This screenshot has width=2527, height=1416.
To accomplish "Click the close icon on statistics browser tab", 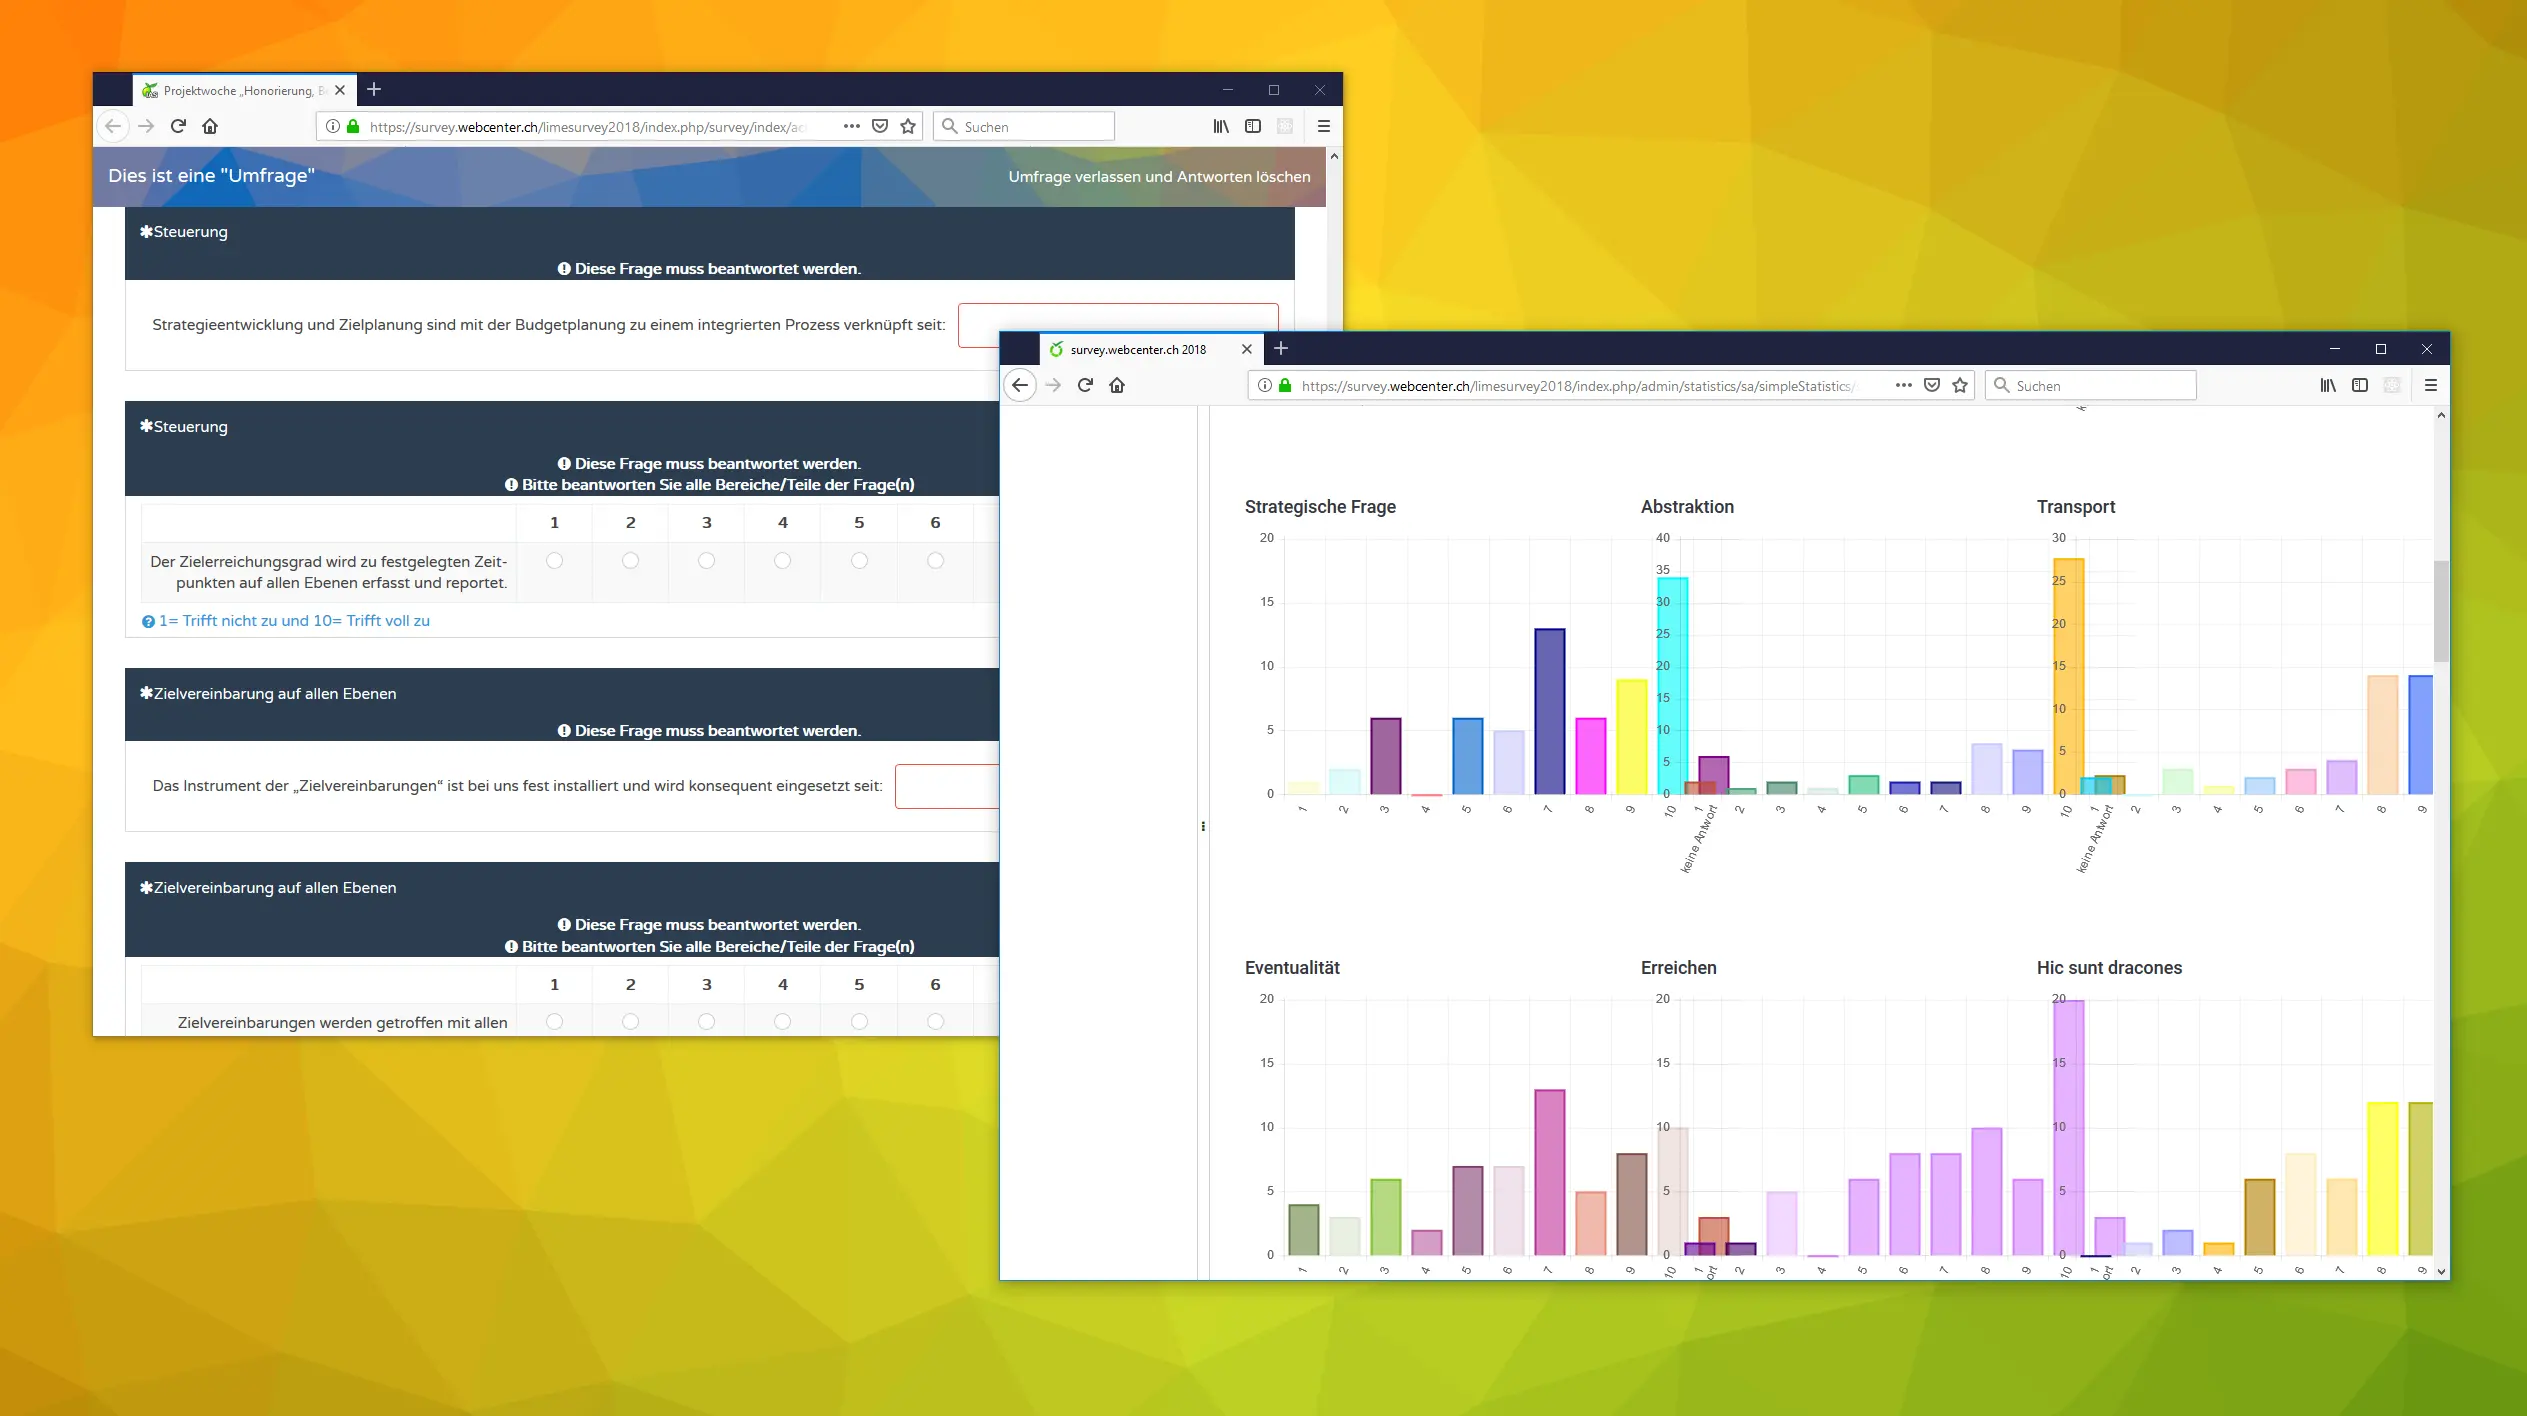I will tap(1246, 349).
